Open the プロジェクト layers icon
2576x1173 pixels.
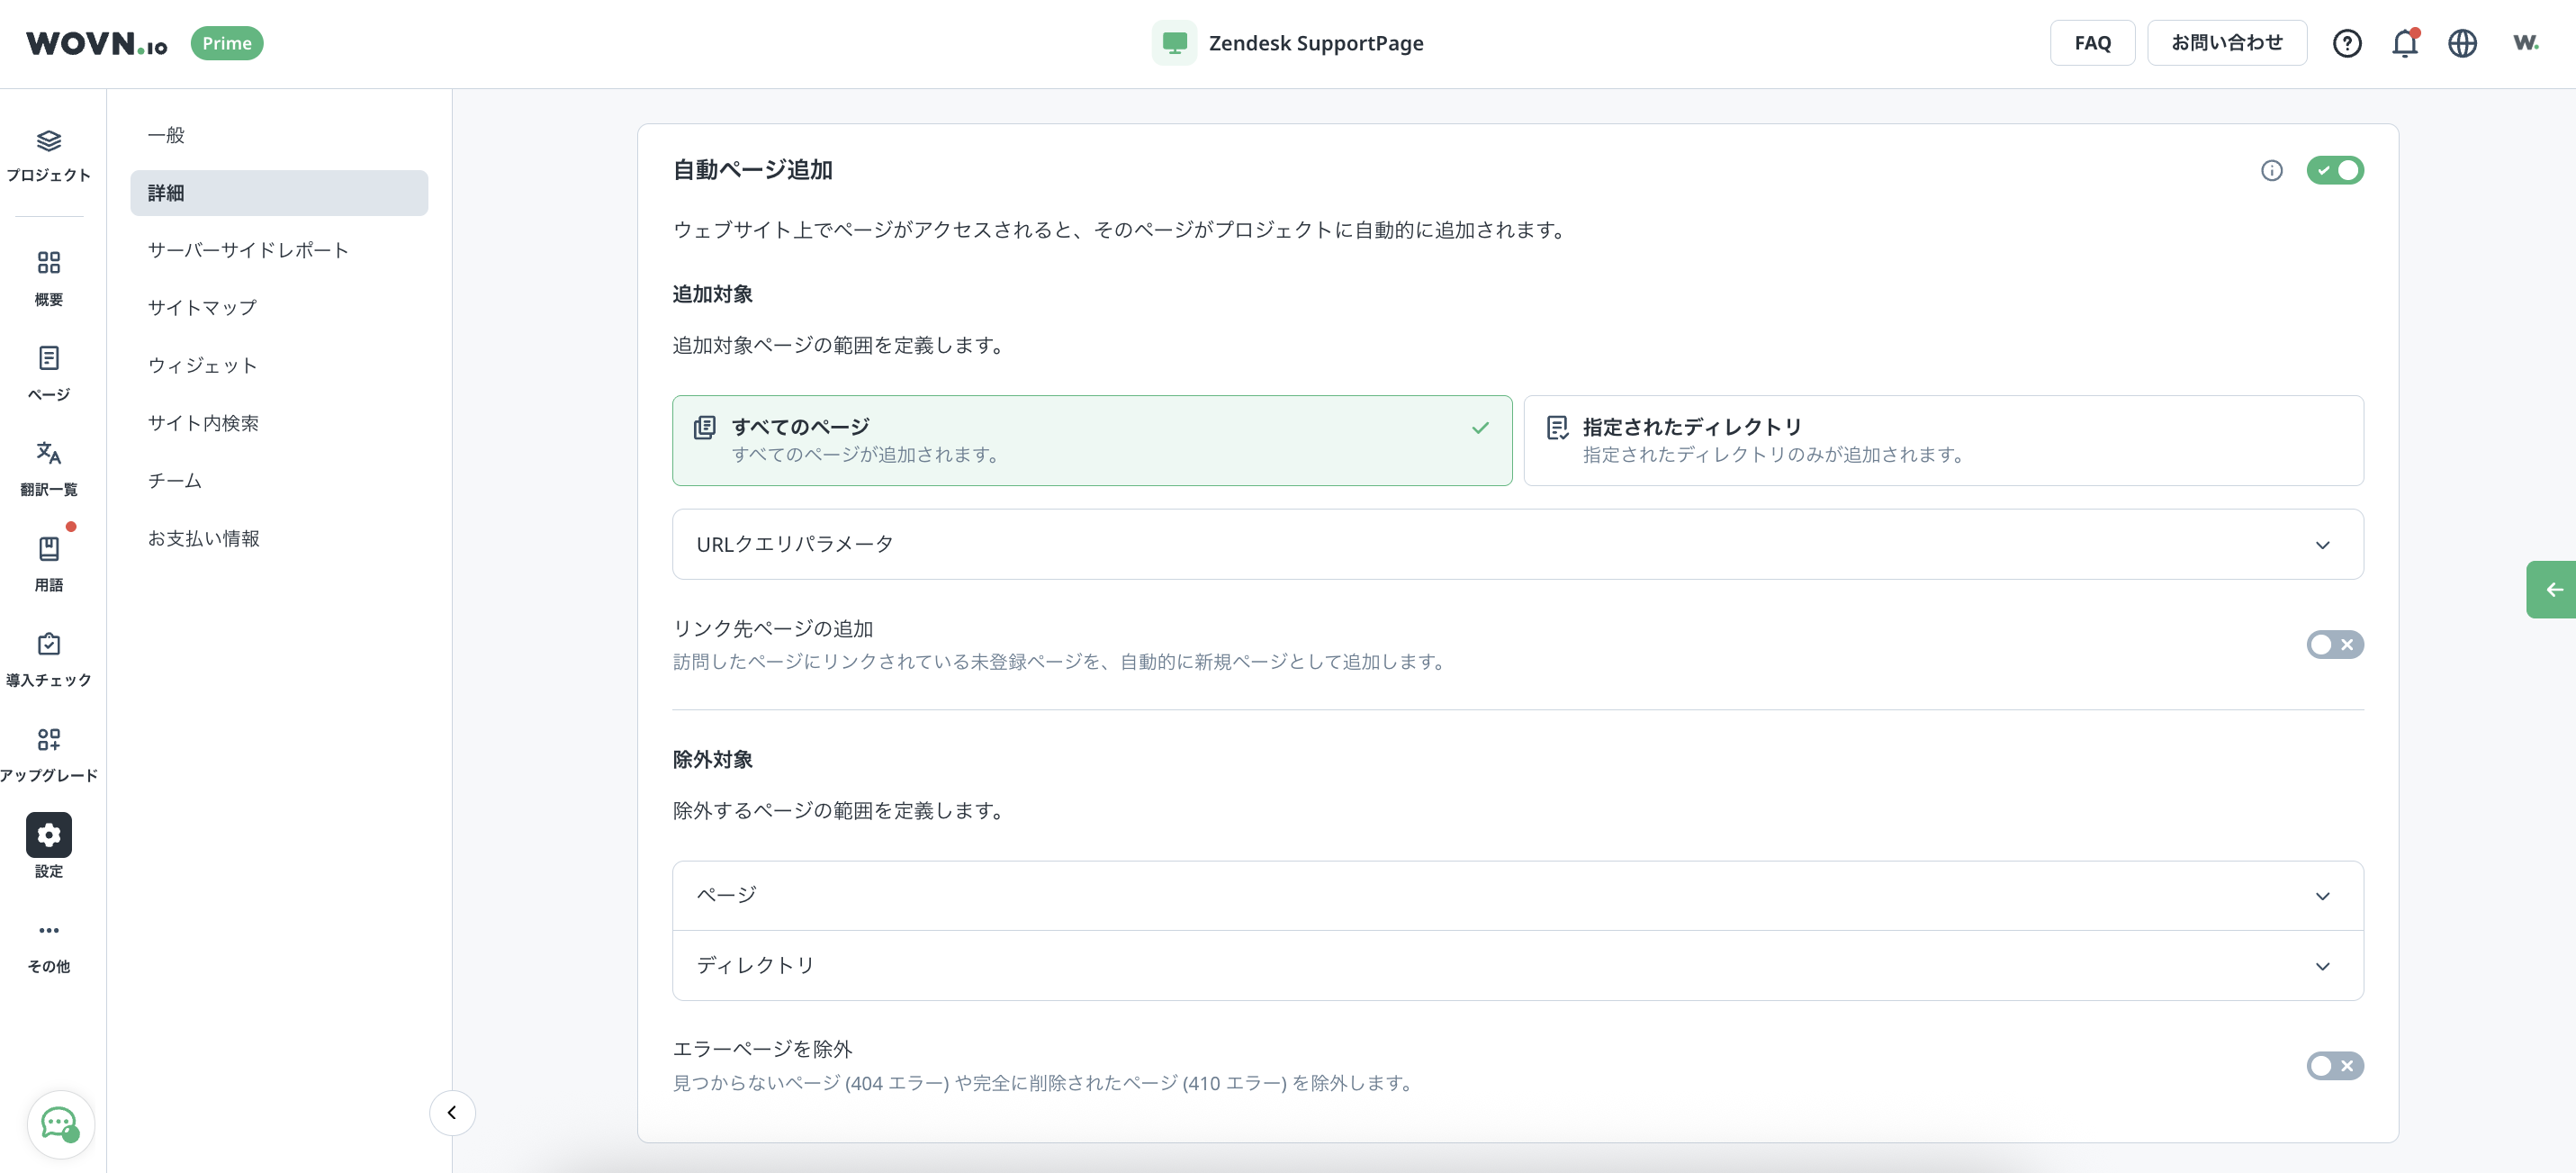pyautogui.click(x=48, y=141)
